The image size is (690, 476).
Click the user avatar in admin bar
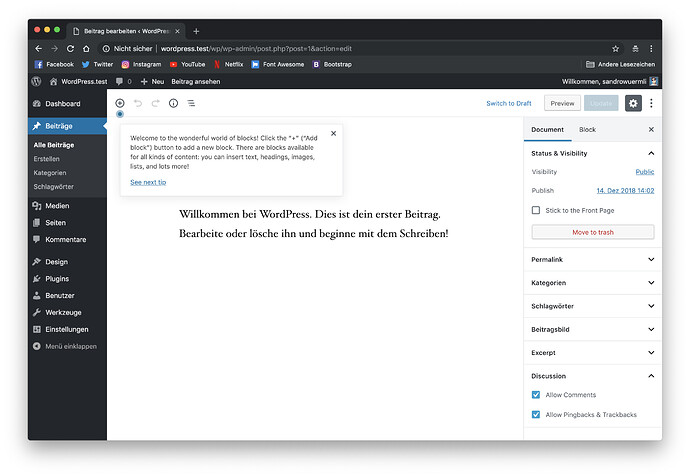653,81
